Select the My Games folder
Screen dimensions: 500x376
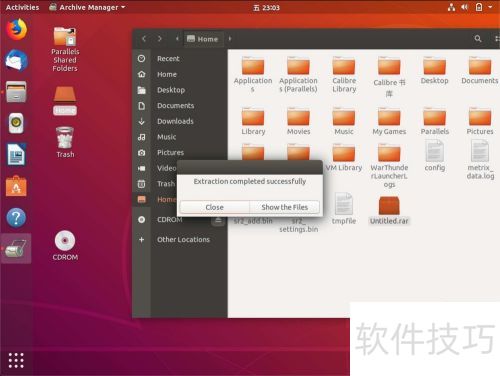pos(389,121)
